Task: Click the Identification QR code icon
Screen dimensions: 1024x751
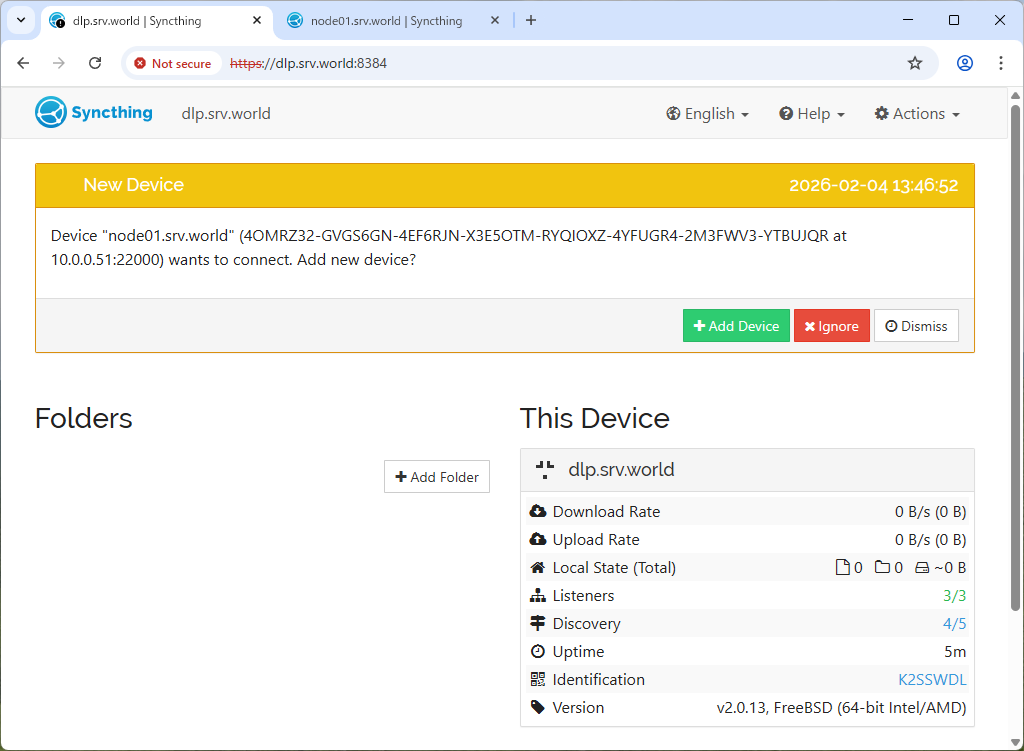Action: (x=538, y=680)
